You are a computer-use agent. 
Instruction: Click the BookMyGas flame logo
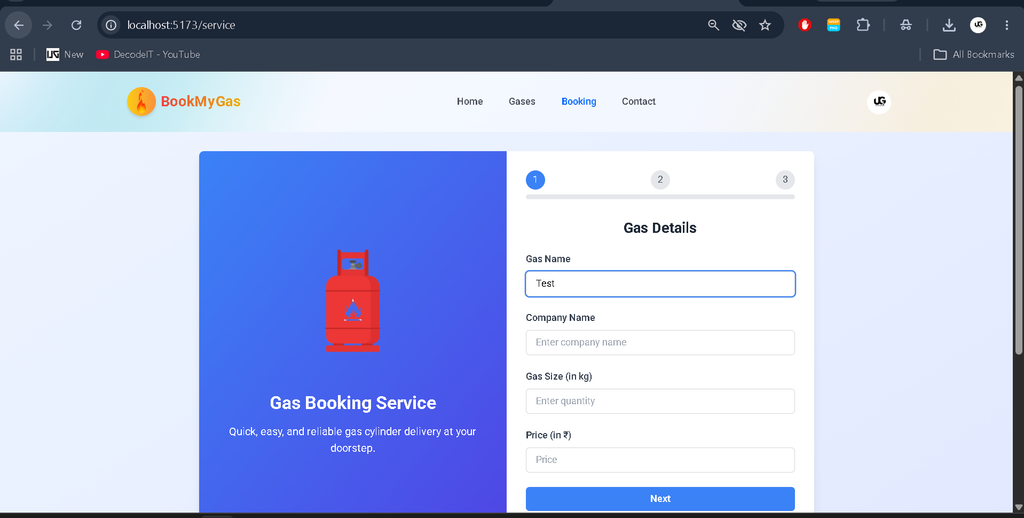tap(141, 102)
